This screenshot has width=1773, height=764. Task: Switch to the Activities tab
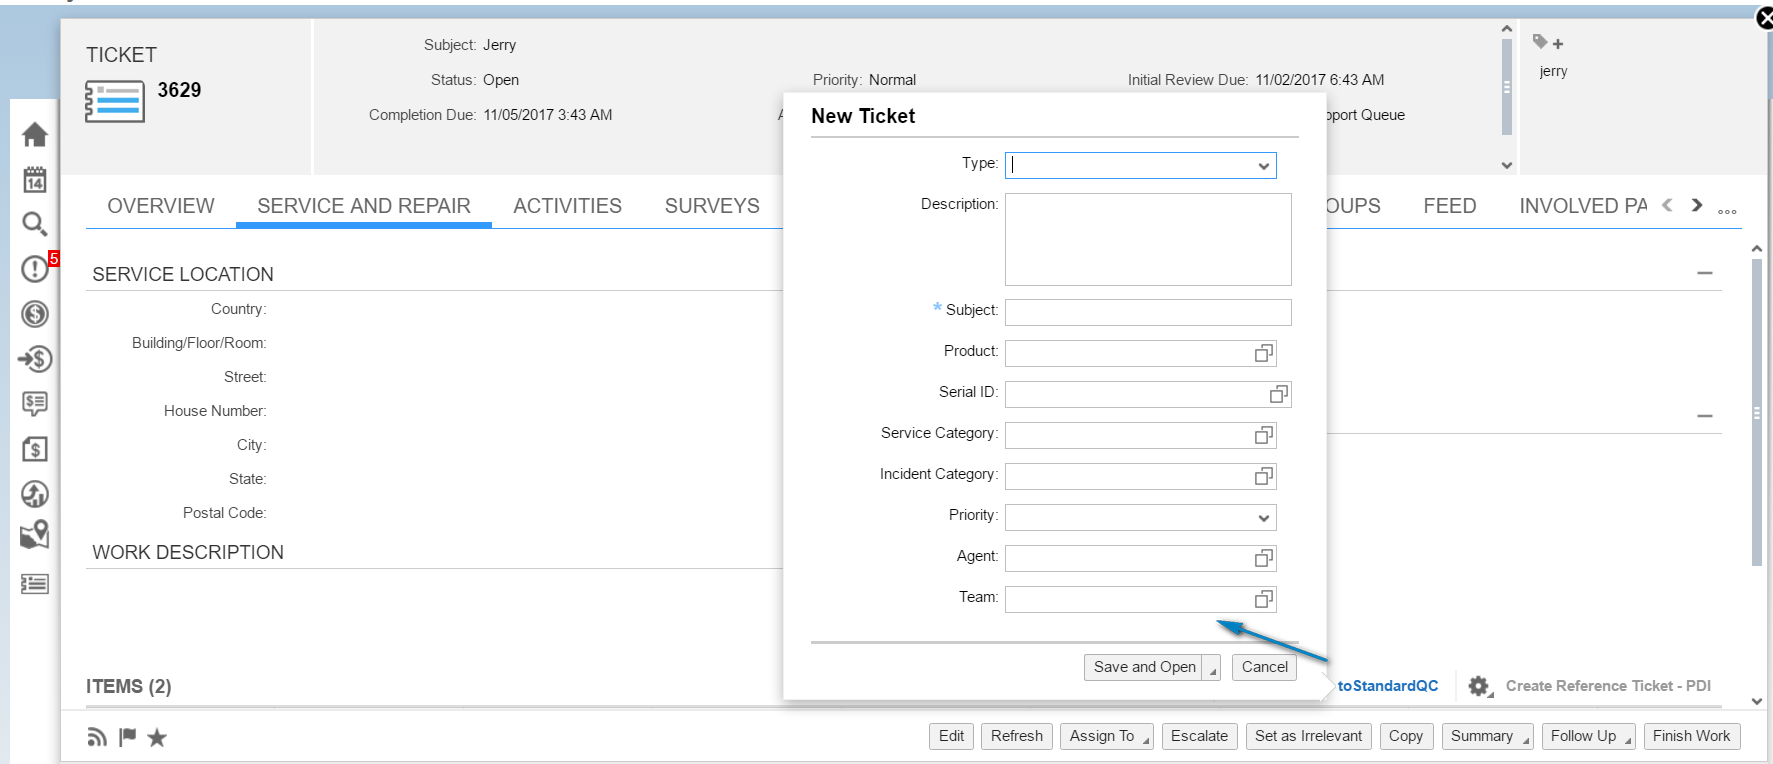pyautogui.click(x=567, y=206)
